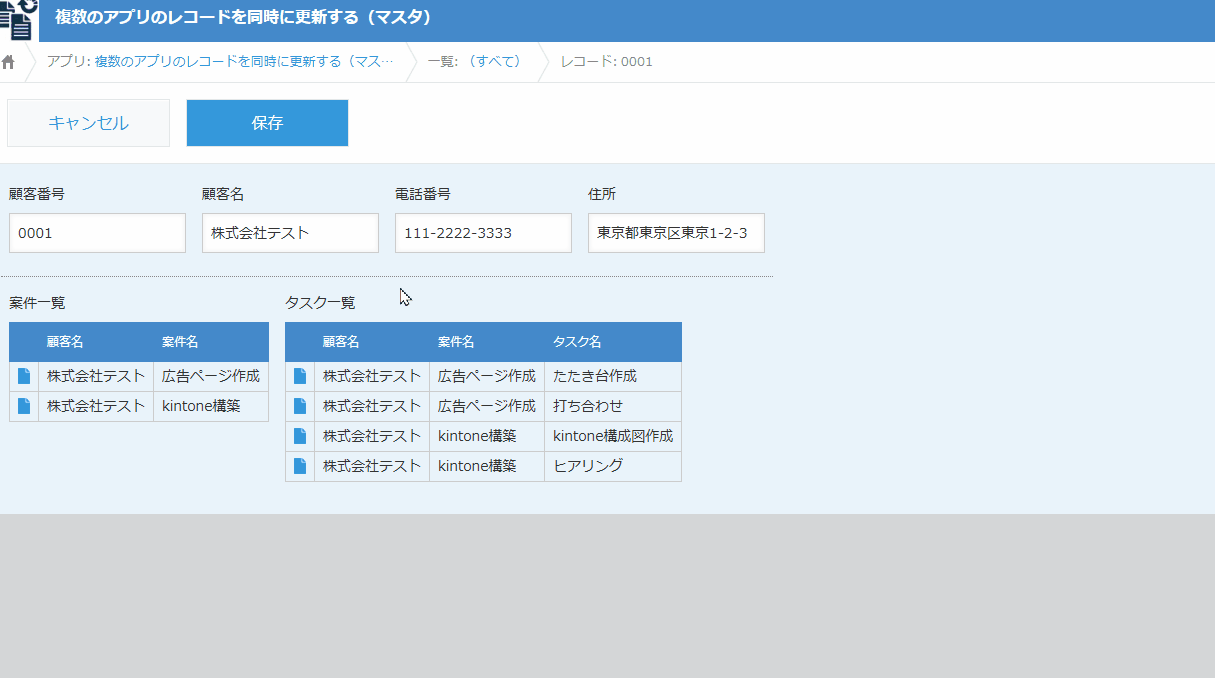1215x678 pixels.
Task: Select 顧客名 column header in 案件一覧
Action: [x=96, y=342]
